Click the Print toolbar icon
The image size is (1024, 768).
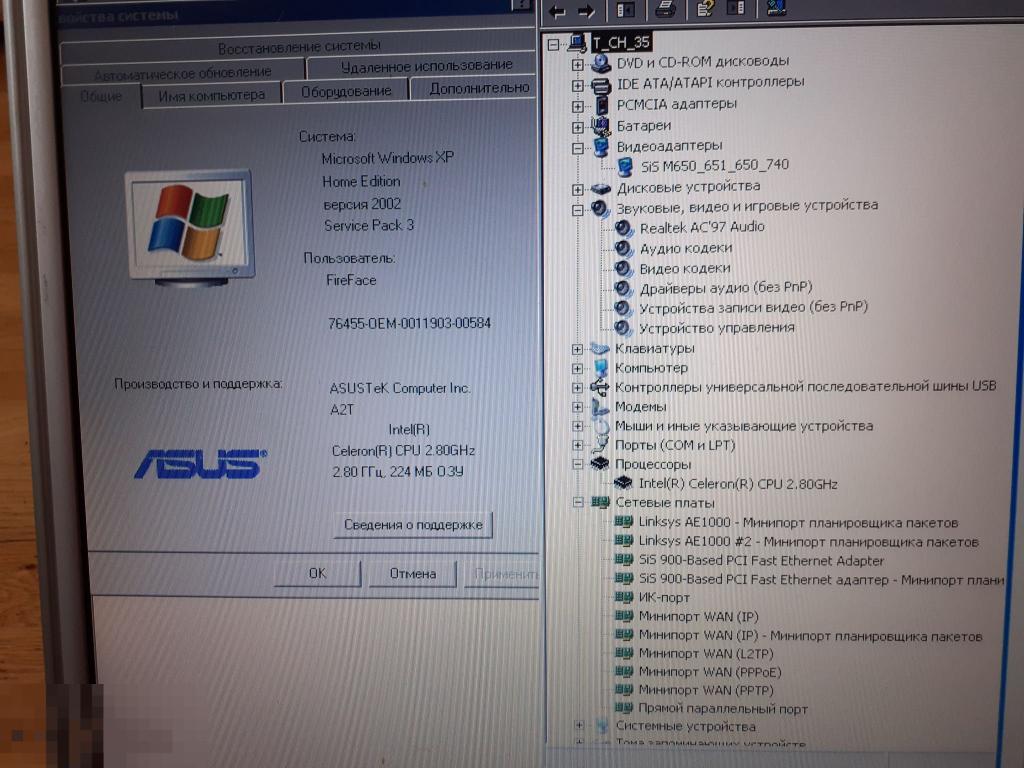click(665, 10)
